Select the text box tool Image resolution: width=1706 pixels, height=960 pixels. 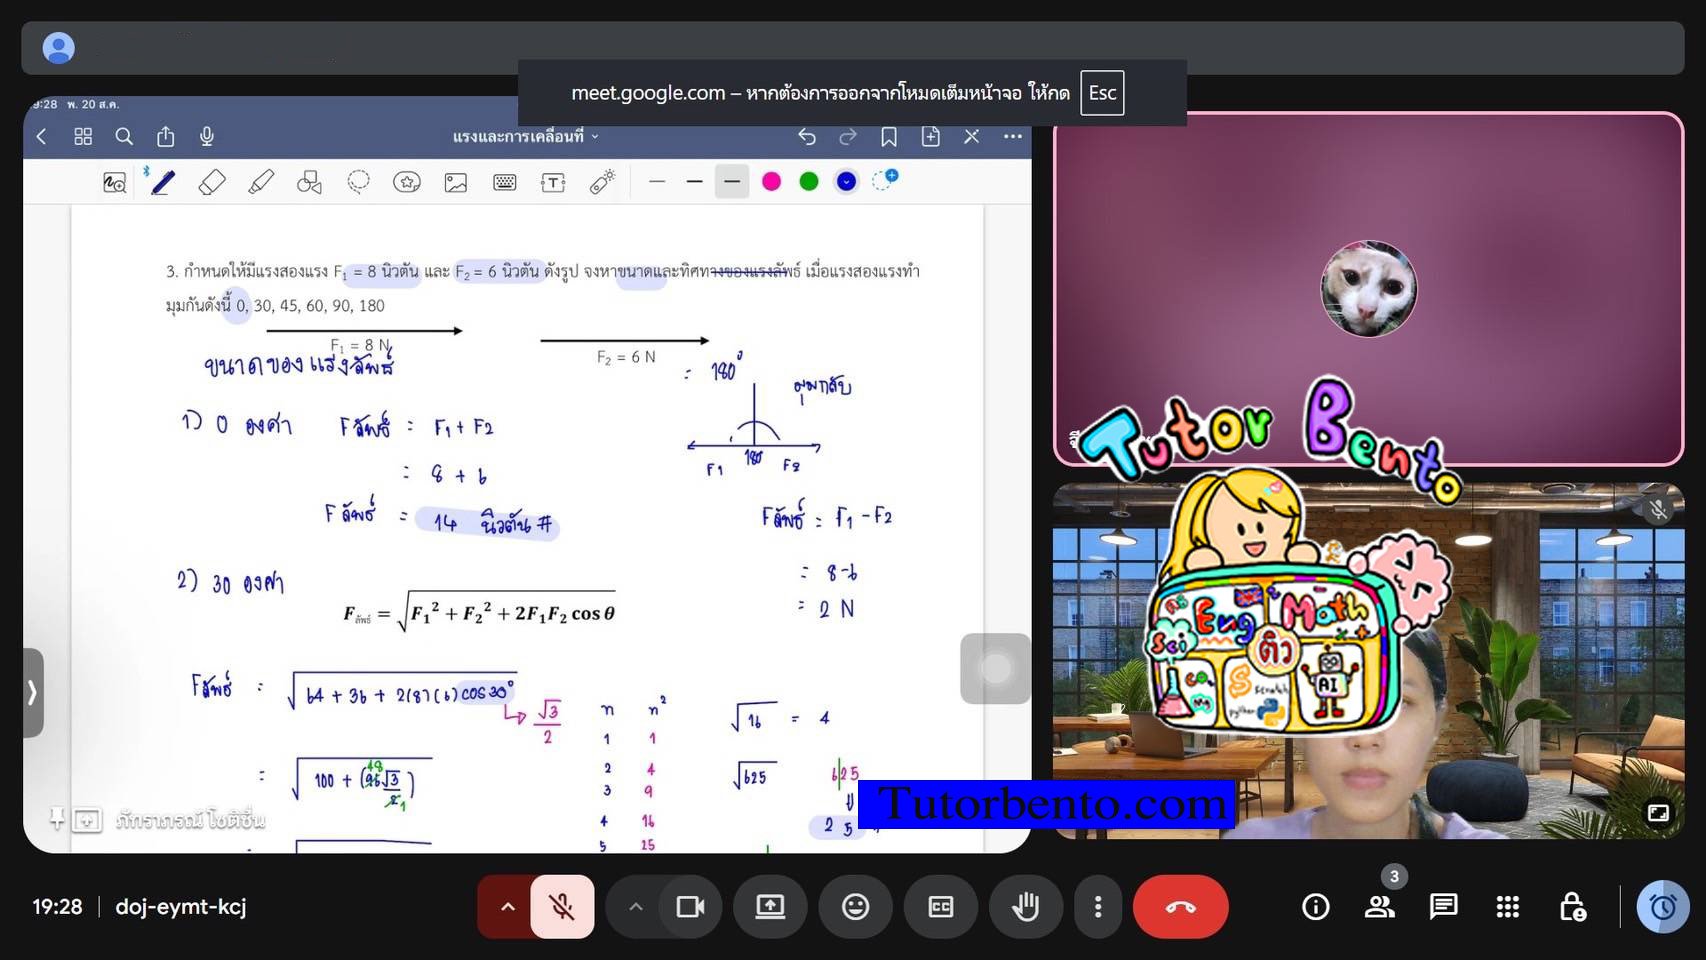(553, 182)
